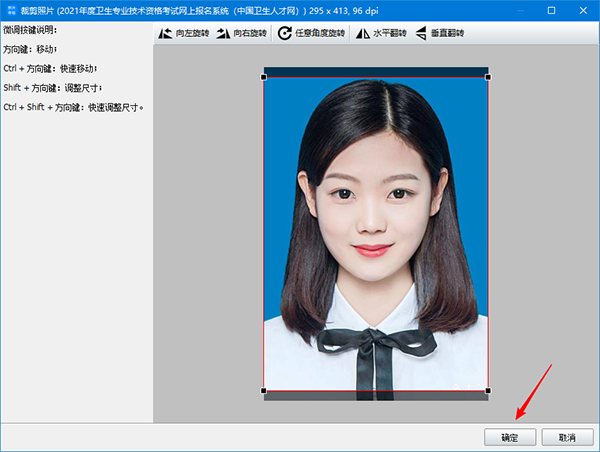This screenshot has width=600, height=452.
Task: Close the crop photo window
Action: (583, 9)
